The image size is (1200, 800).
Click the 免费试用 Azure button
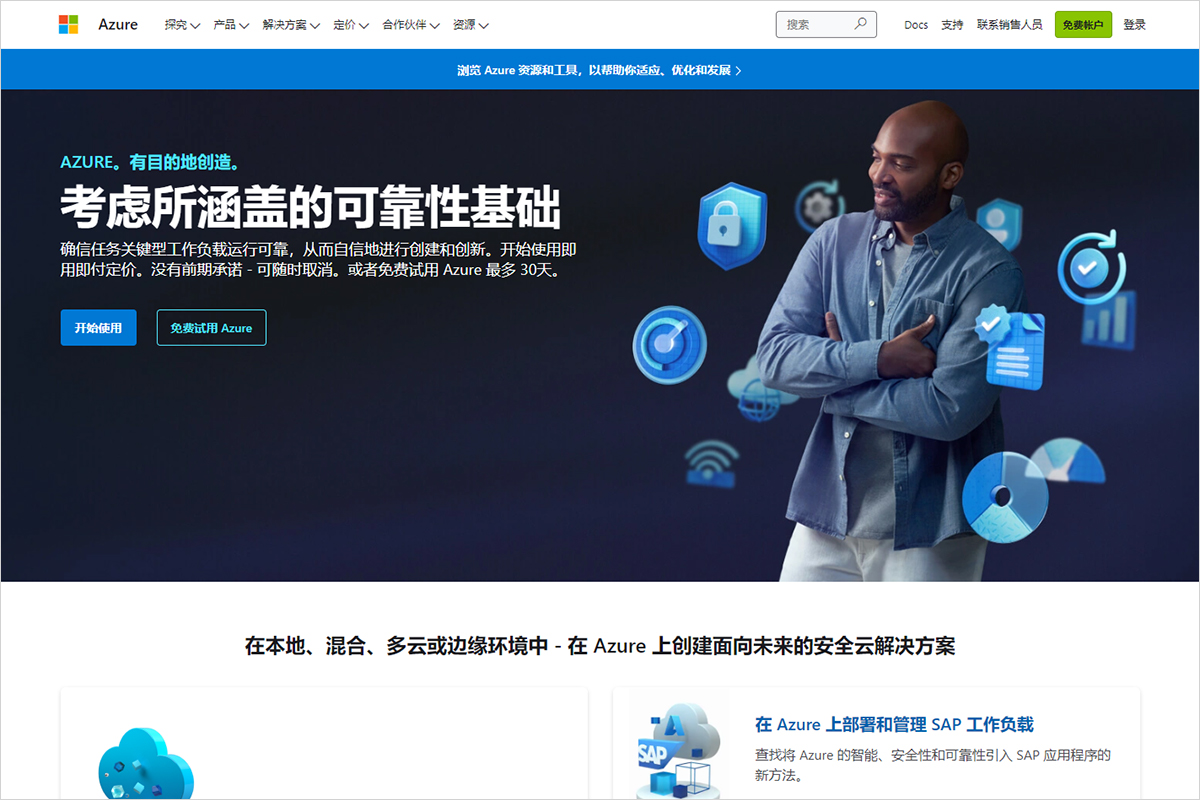click(211, 327)
